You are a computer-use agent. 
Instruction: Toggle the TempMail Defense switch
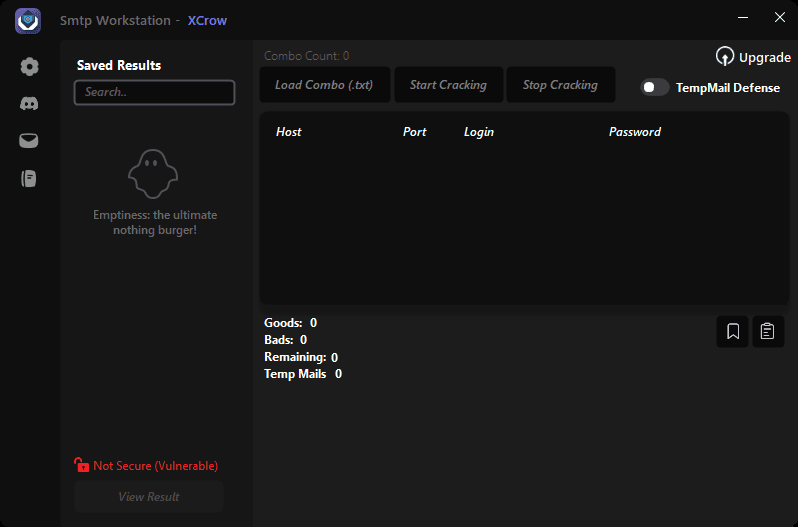point(655,87)
